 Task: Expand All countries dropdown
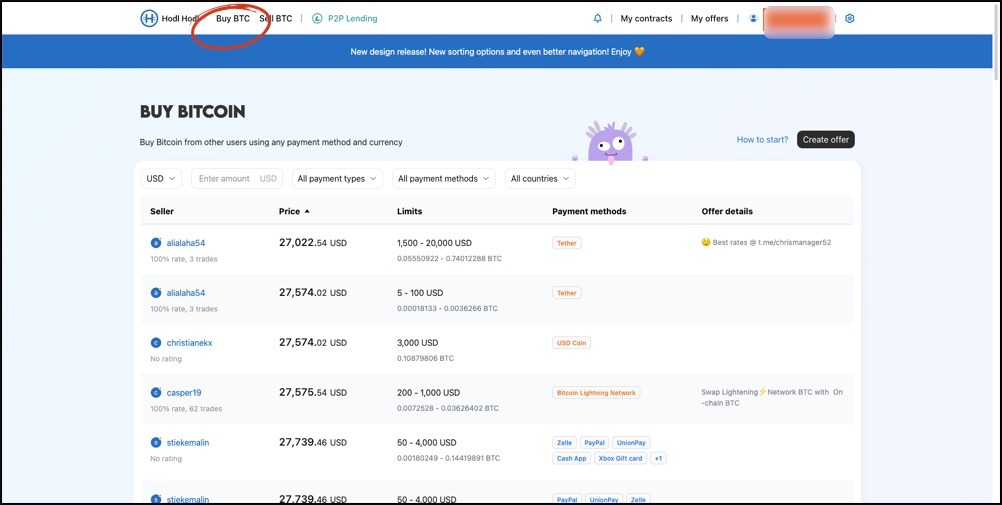click(540, 178)
